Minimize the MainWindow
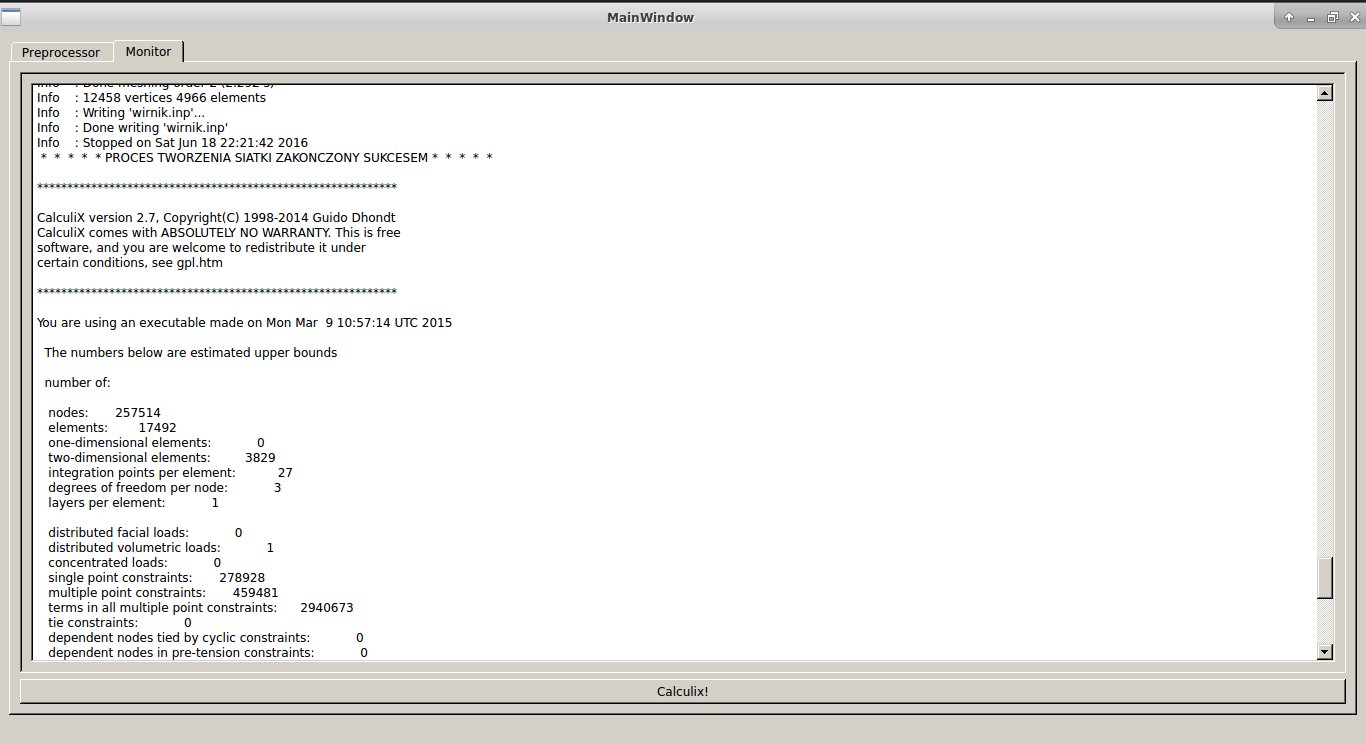The height and width of the screenshot is (744, 1366). [1311, 17]
